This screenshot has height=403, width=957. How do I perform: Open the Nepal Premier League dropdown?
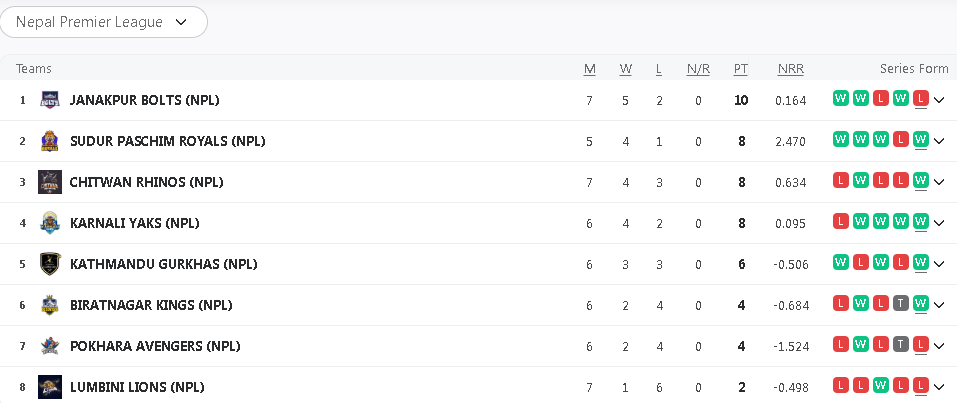tap(104, 22)
